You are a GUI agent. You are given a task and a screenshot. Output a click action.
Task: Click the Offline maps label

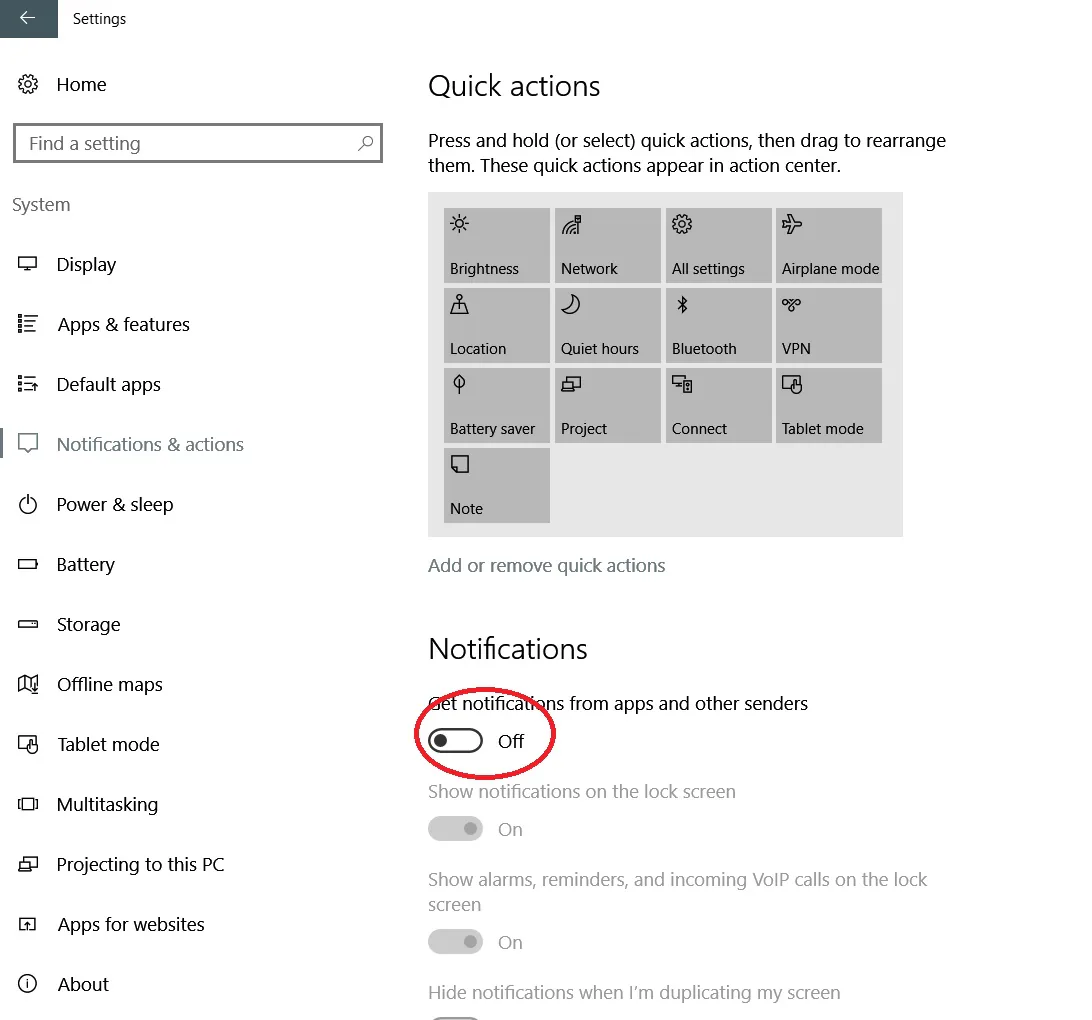point(109,684)
